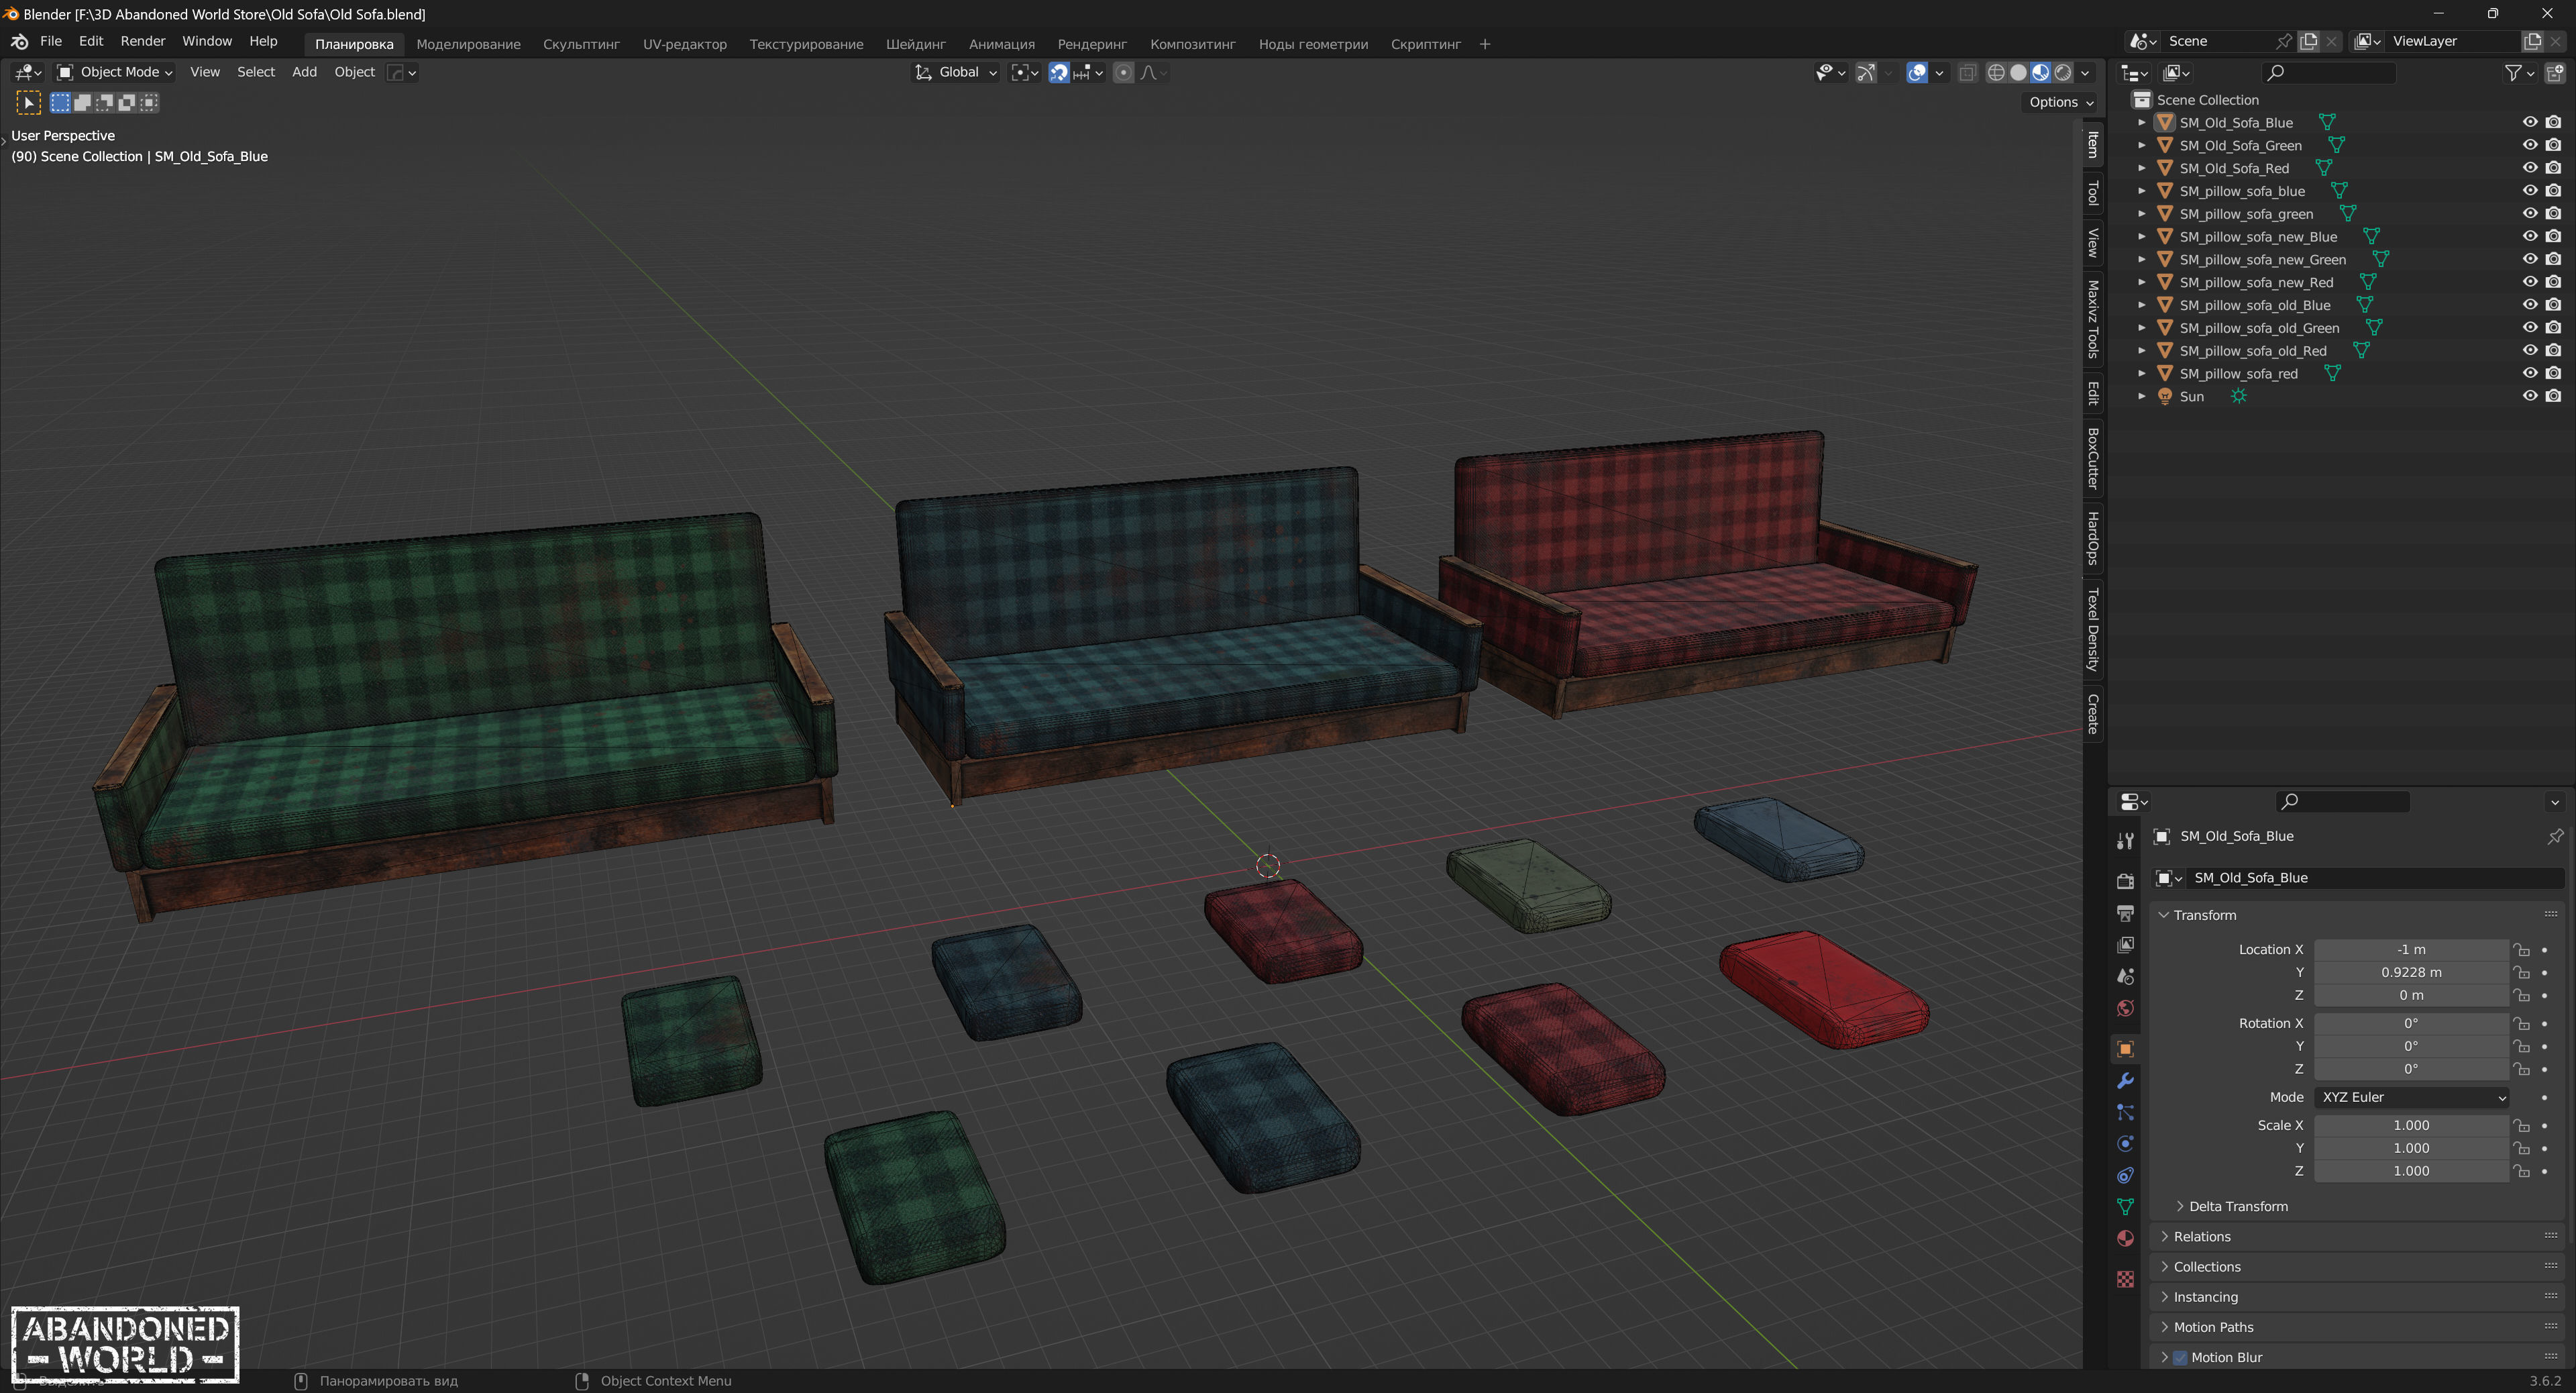Open the Object properties tab

(2125, 1049)
